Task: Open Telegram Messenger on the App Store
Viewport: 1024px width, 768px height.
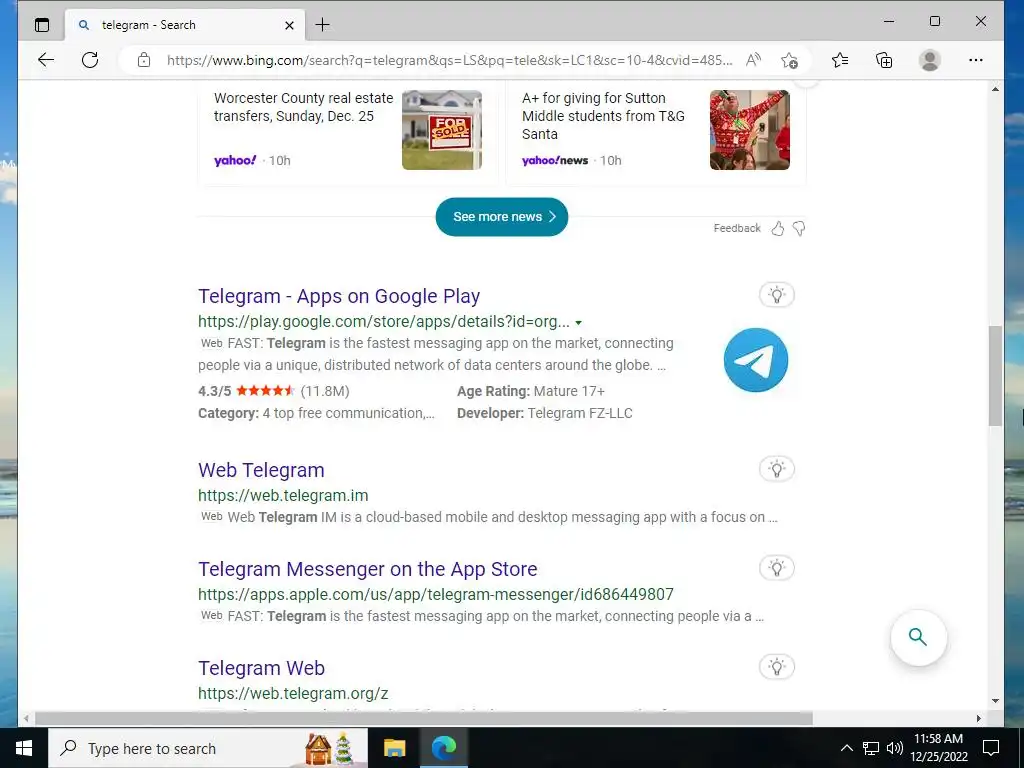Action: click(368, 569)
